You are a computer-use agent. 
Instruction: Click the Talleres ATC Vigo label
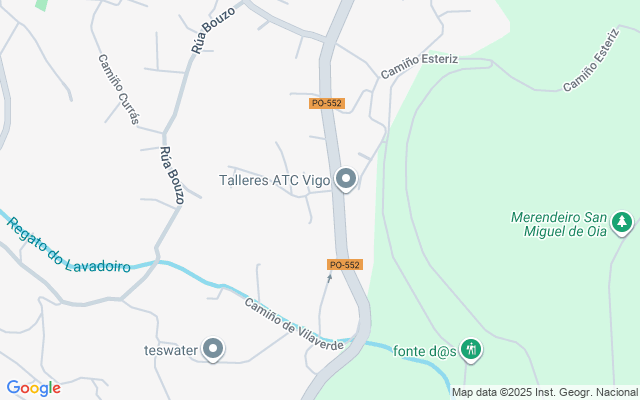tap(275, 180)
